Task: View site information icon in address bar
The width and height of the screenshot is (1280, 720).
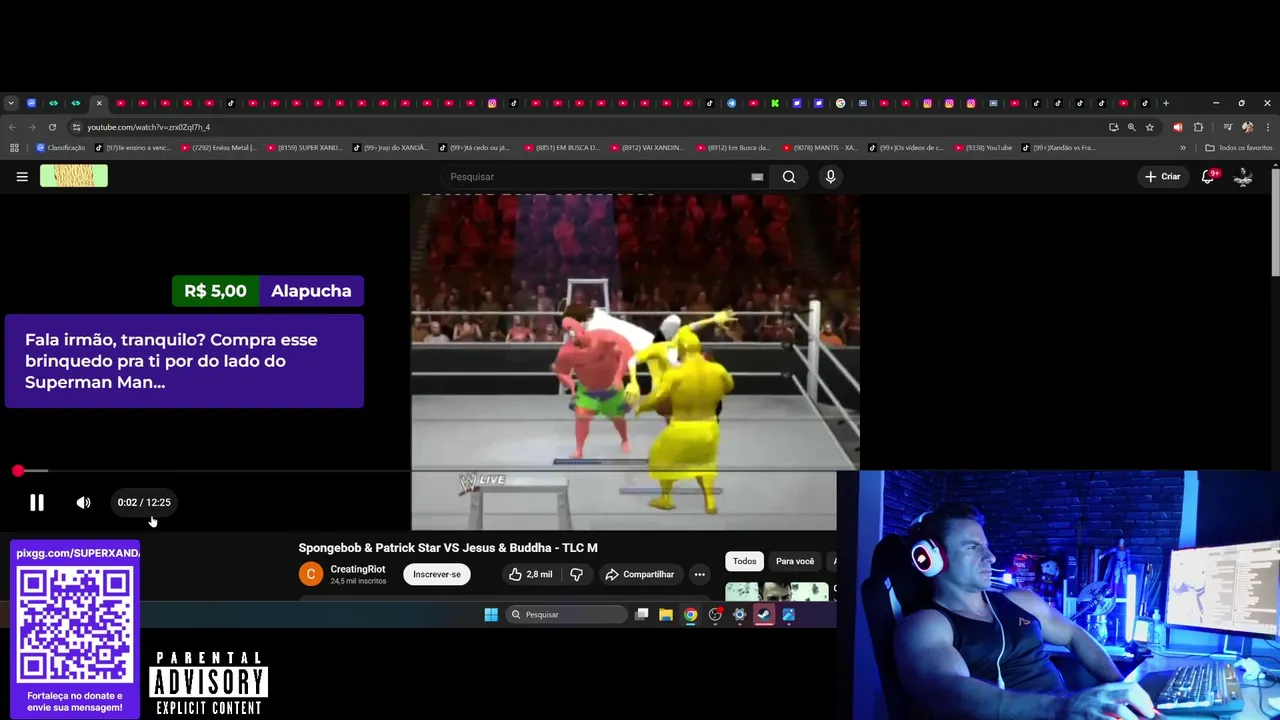Action: click(x=76, y=127)
